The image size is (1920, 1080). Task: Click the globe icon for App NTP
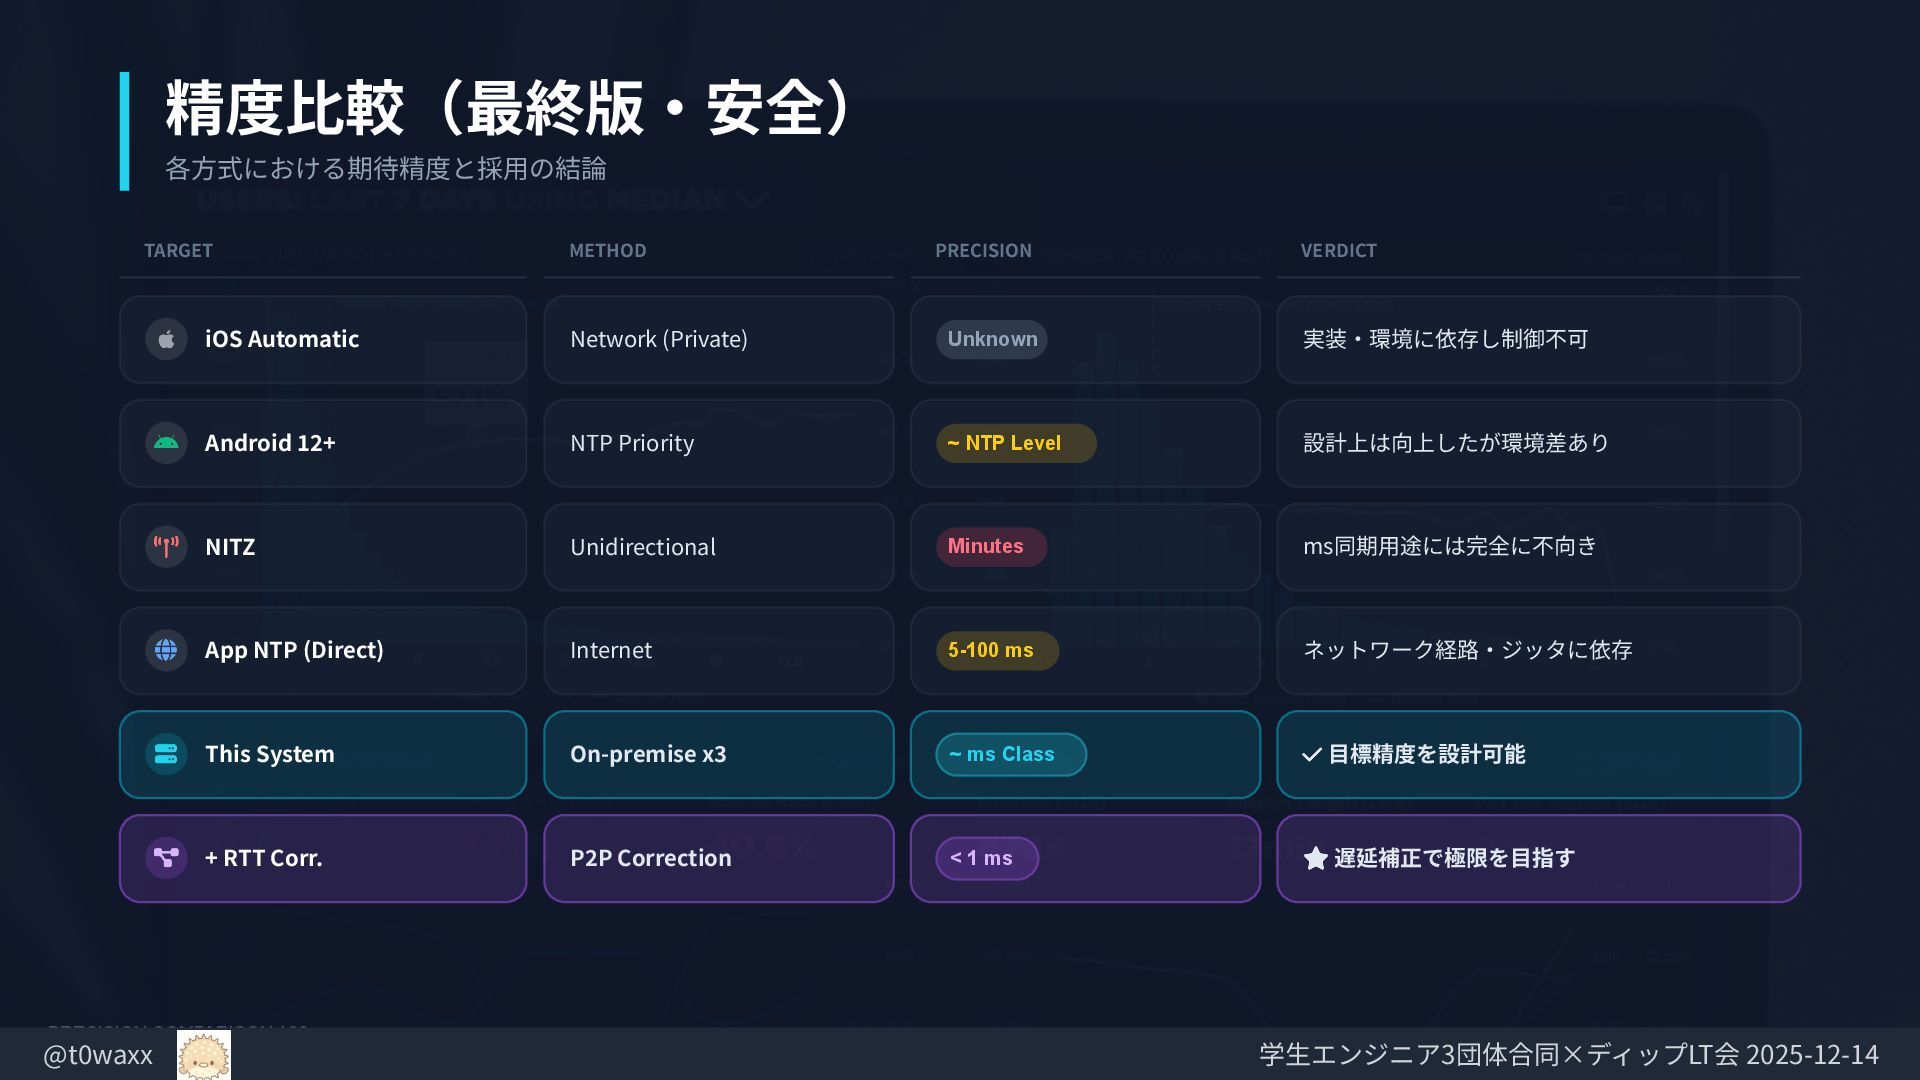[166, 650]
